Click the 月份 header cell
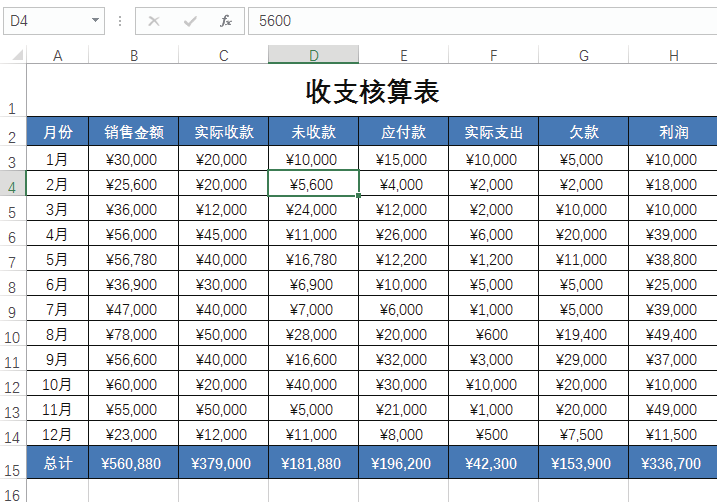This screenshot has width=717, height=502. 58,132
